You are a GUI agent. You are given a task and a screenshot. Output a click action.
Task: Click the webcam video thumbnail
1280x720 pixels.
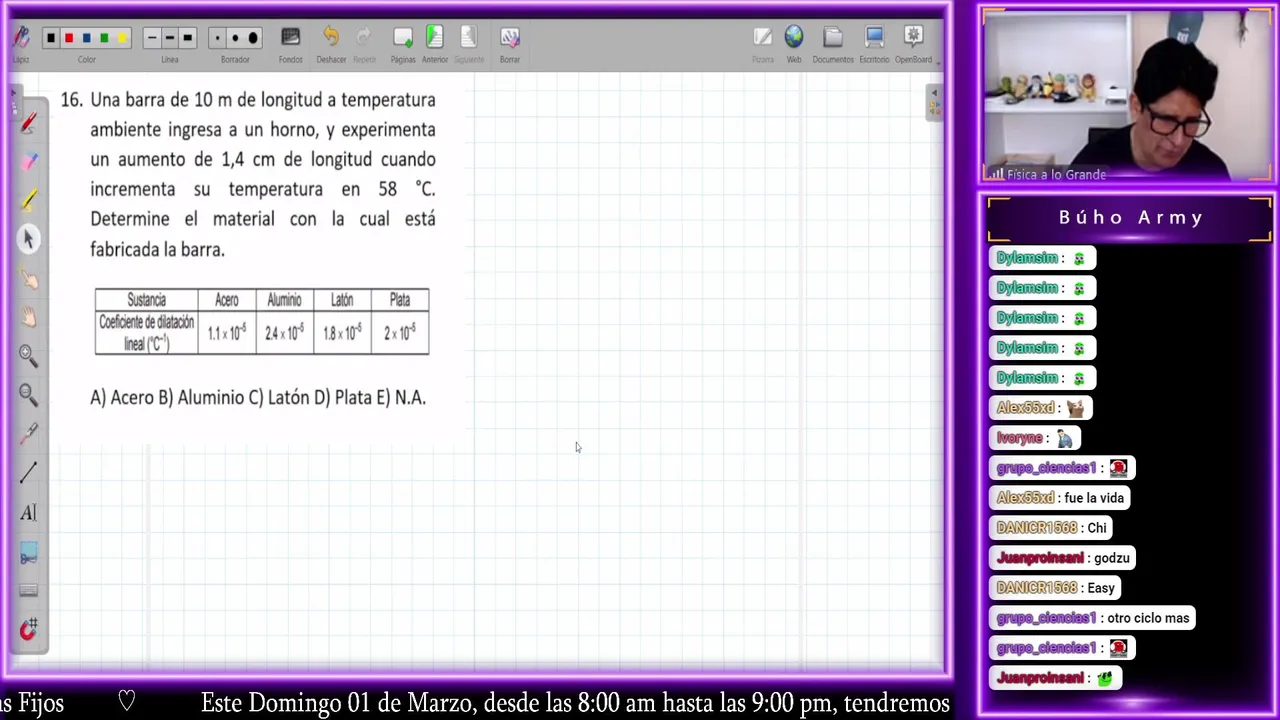(1127, 96)
